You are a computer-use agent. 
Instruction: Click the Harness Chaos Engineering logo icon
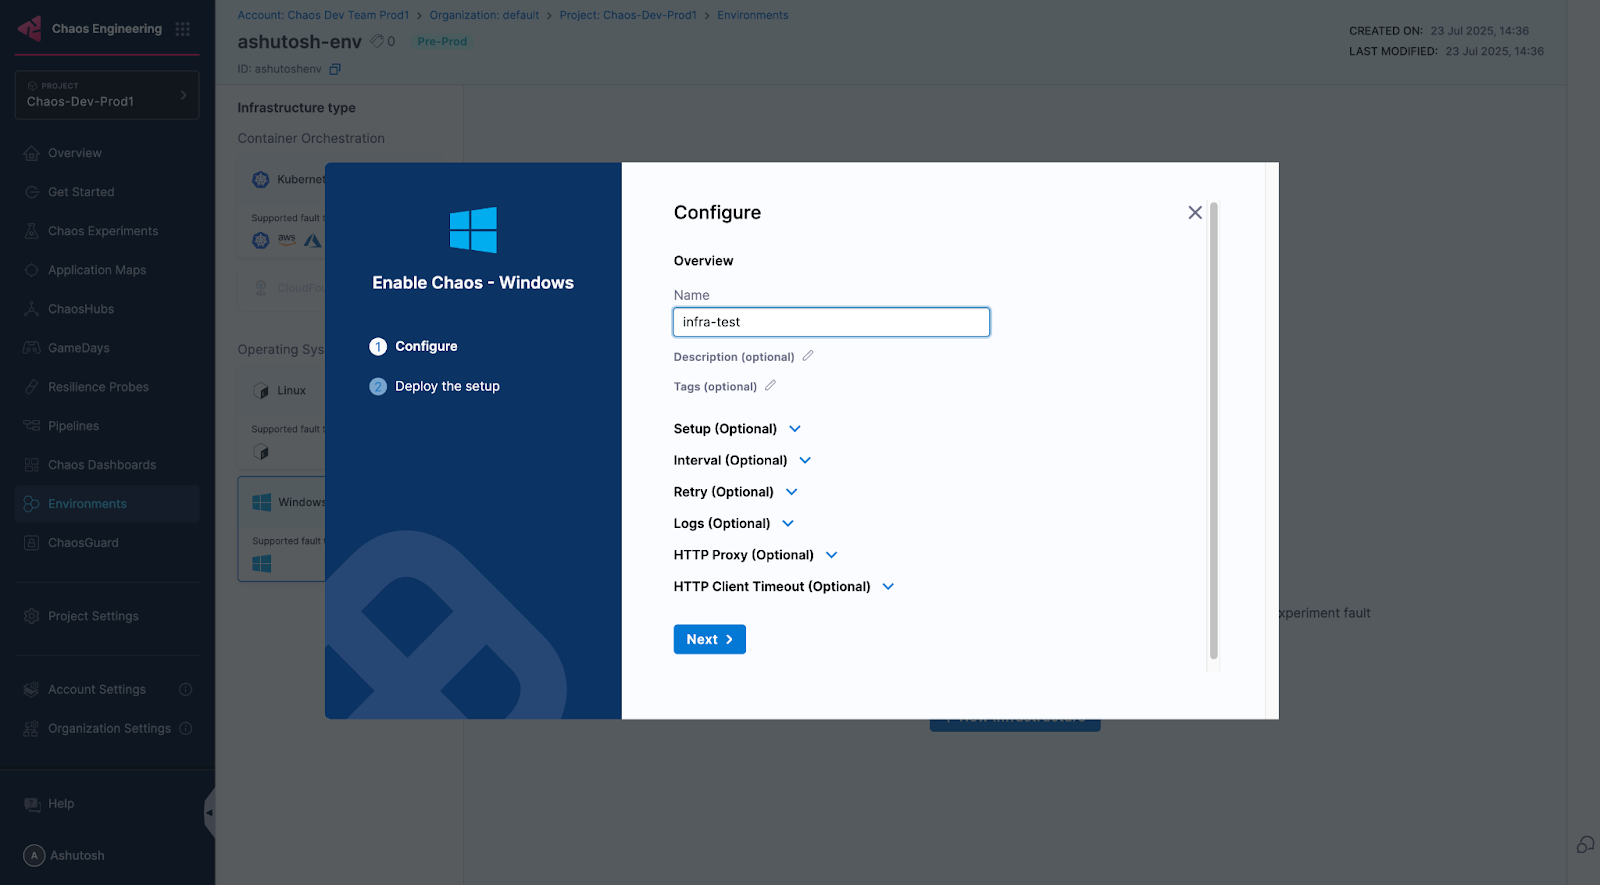coord(30,28)
